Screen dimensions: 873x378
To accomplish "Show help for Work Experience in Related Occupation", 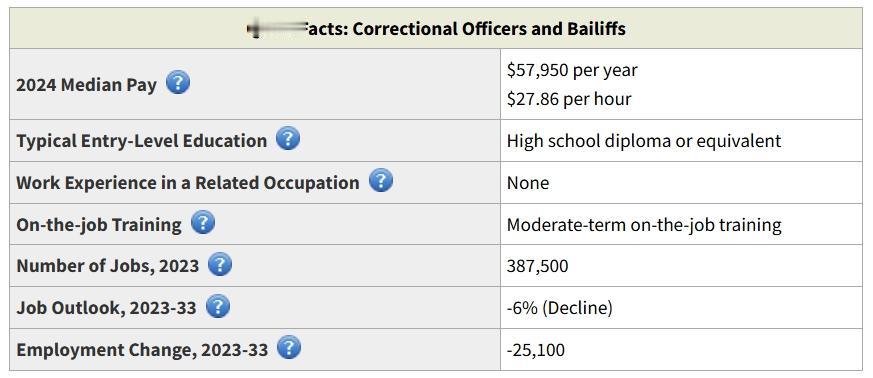I will coord(381,181).
